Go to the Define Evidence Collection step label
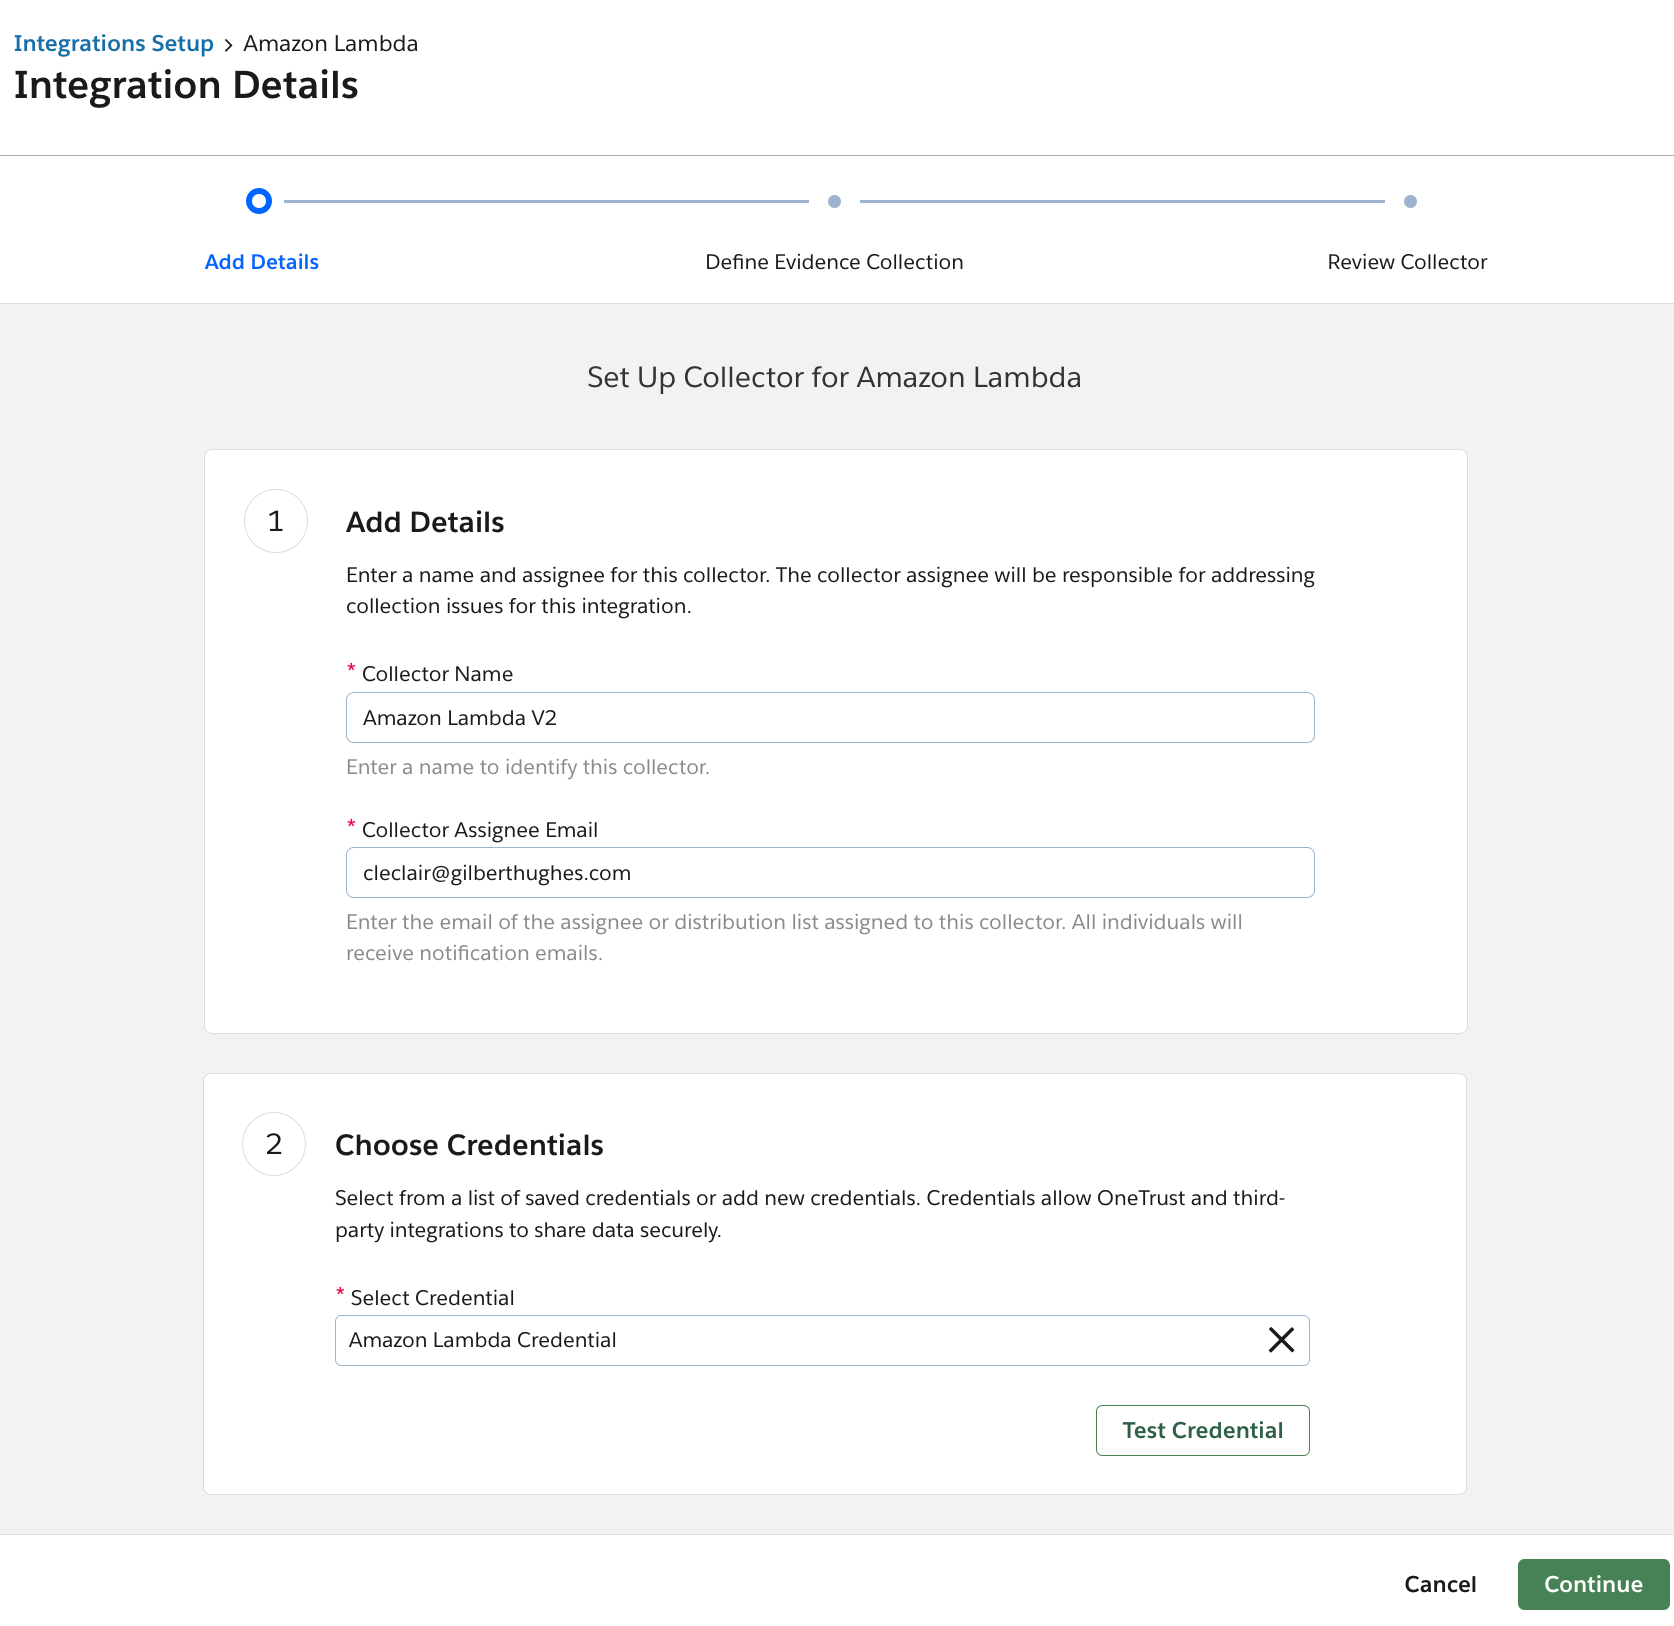Image resolution: width=1674 pixels, height=1626 pixels. tap(833, 262)
